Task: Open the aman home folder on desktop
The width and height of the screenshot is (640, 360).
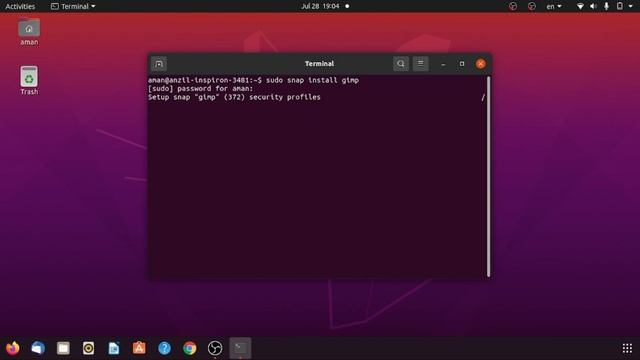Action: click(x=29, y=32)
